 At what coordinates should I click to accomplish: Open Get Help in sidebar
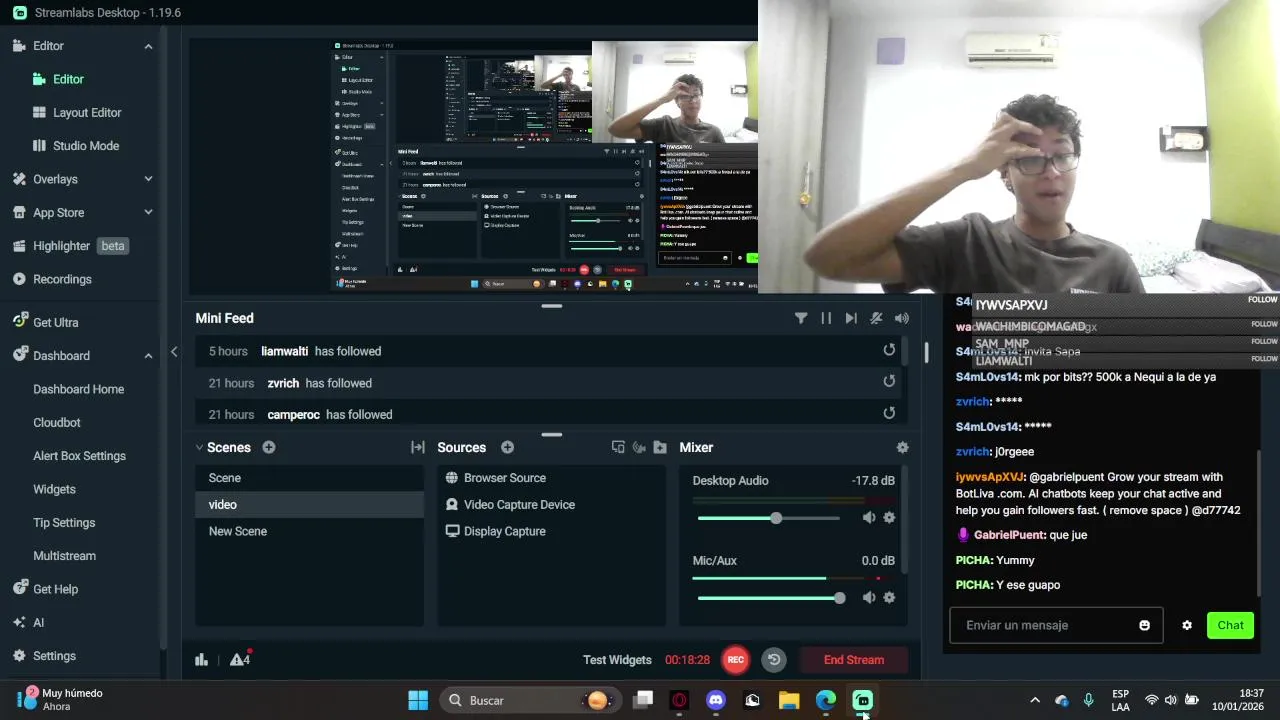tap(45, 589)
